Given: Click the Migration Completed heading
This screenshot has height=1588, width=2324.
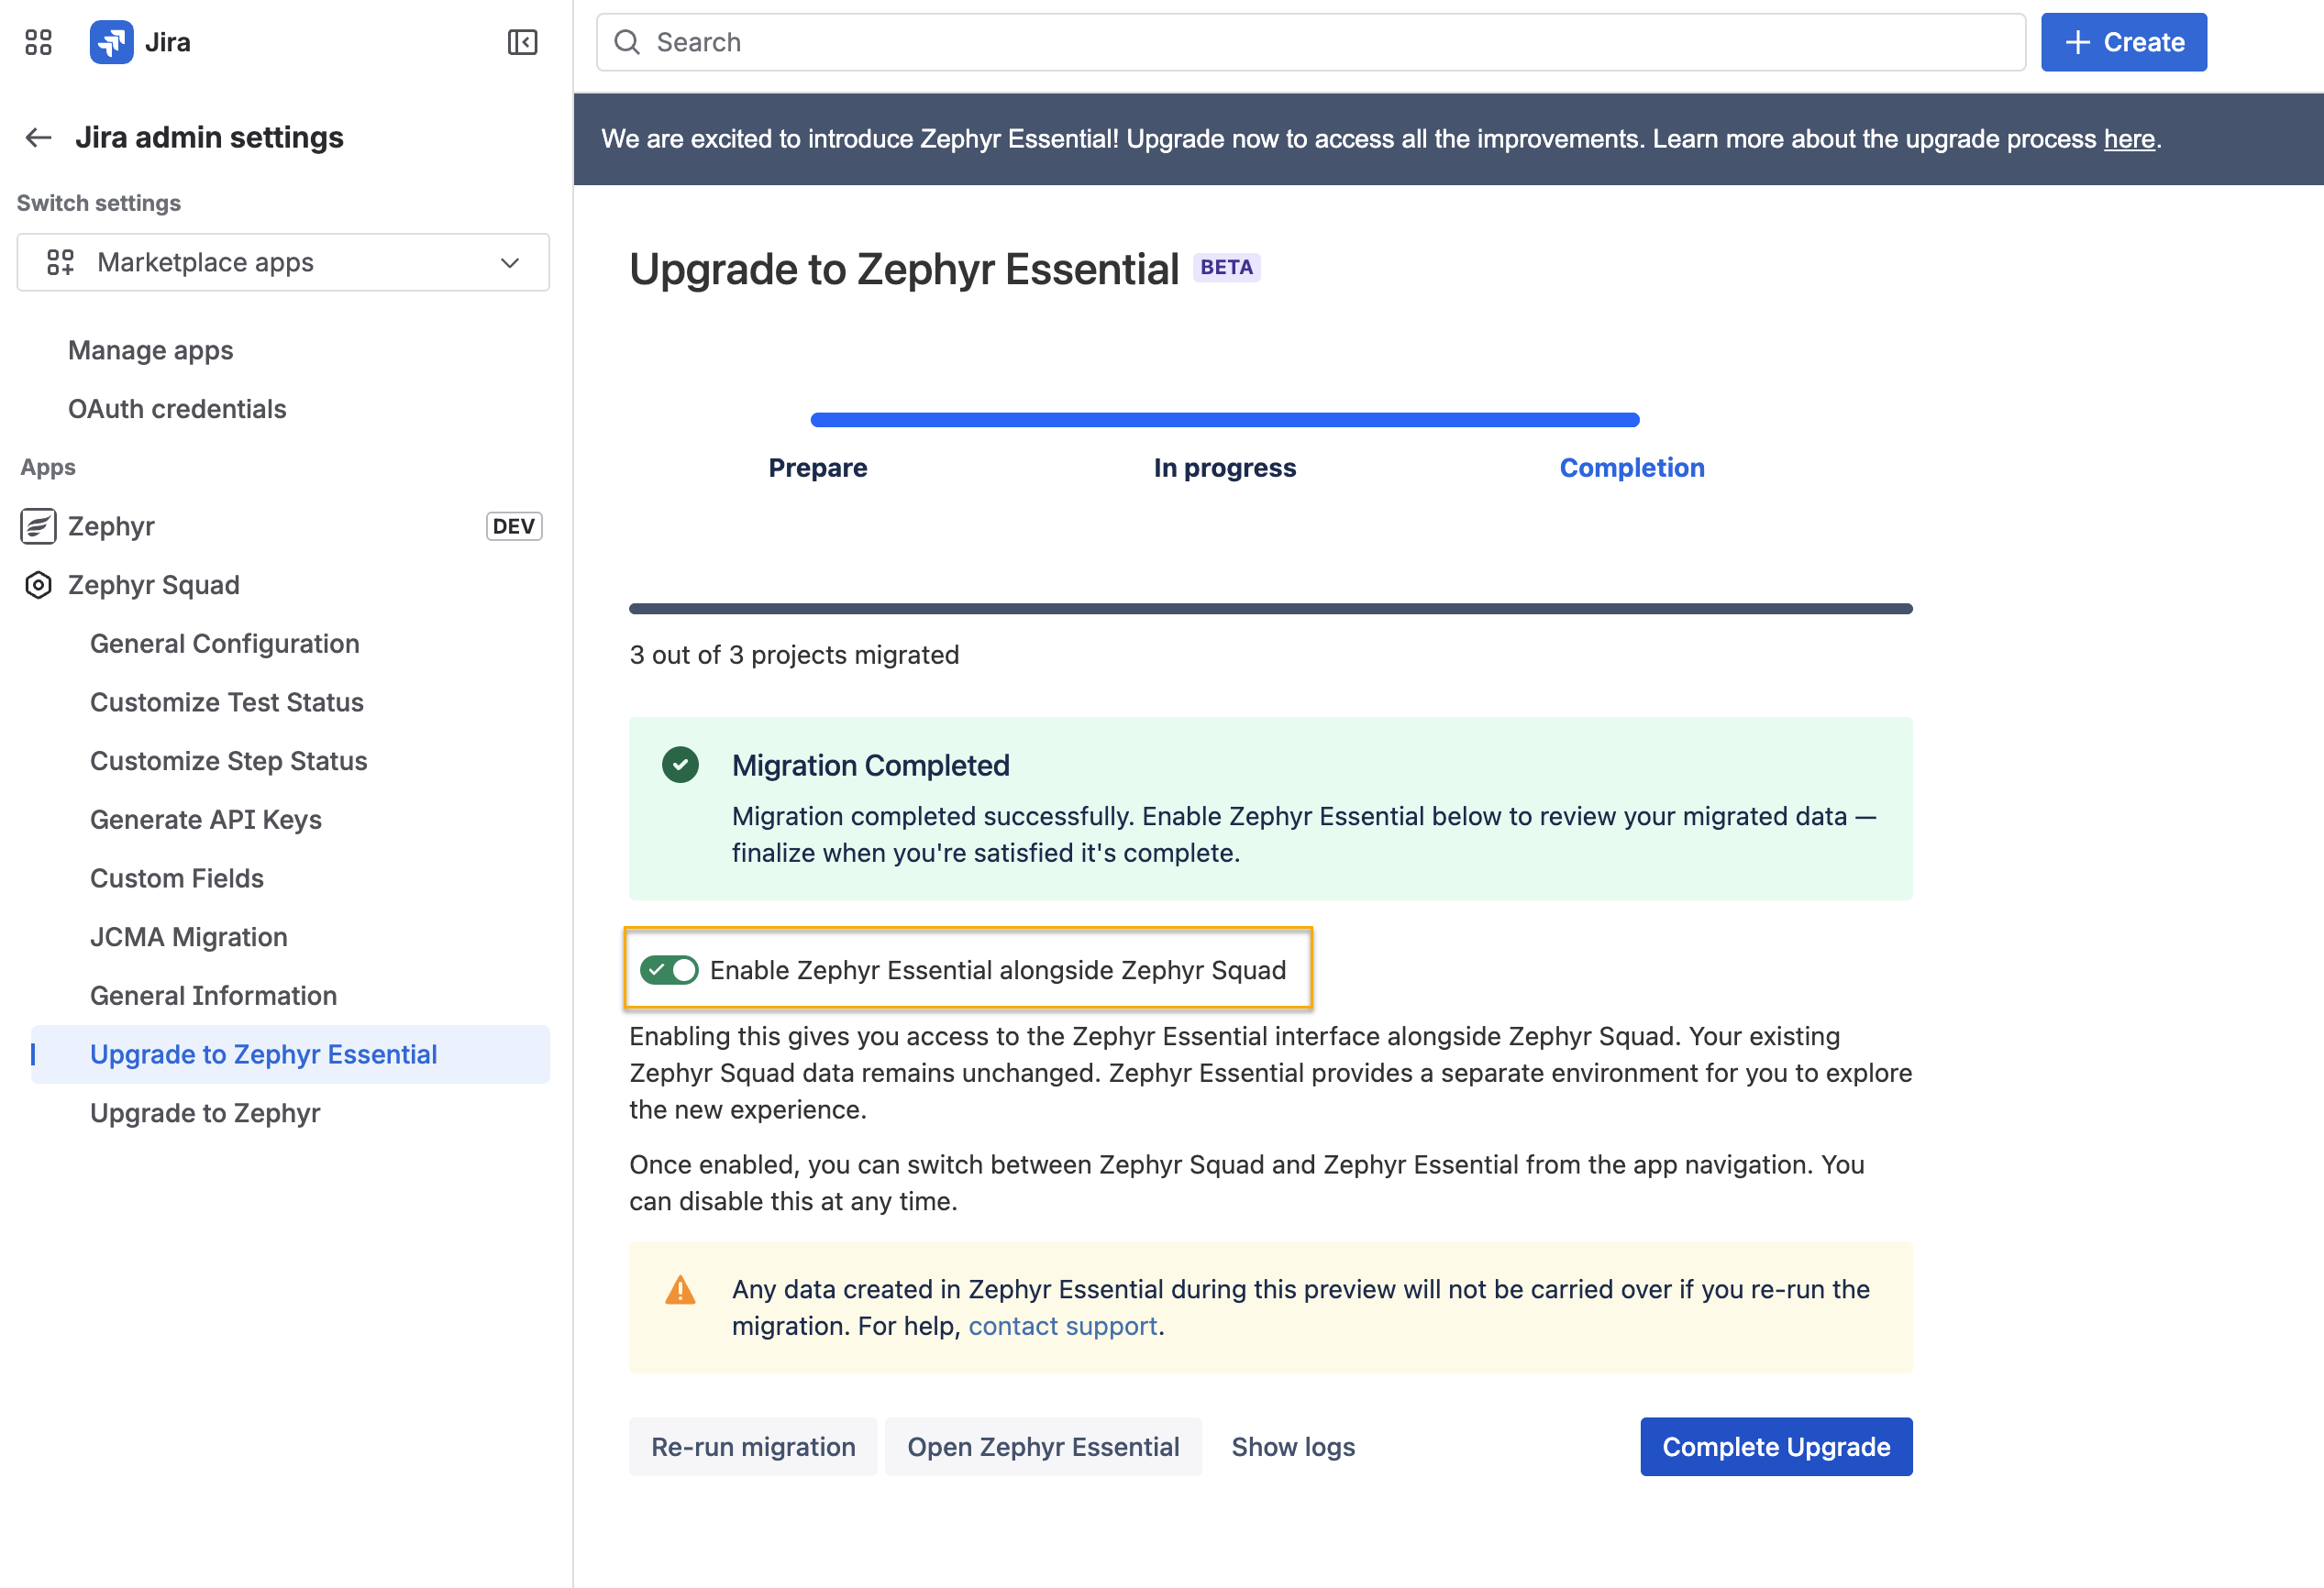Looking at the screenshot, I should (870, 765).
